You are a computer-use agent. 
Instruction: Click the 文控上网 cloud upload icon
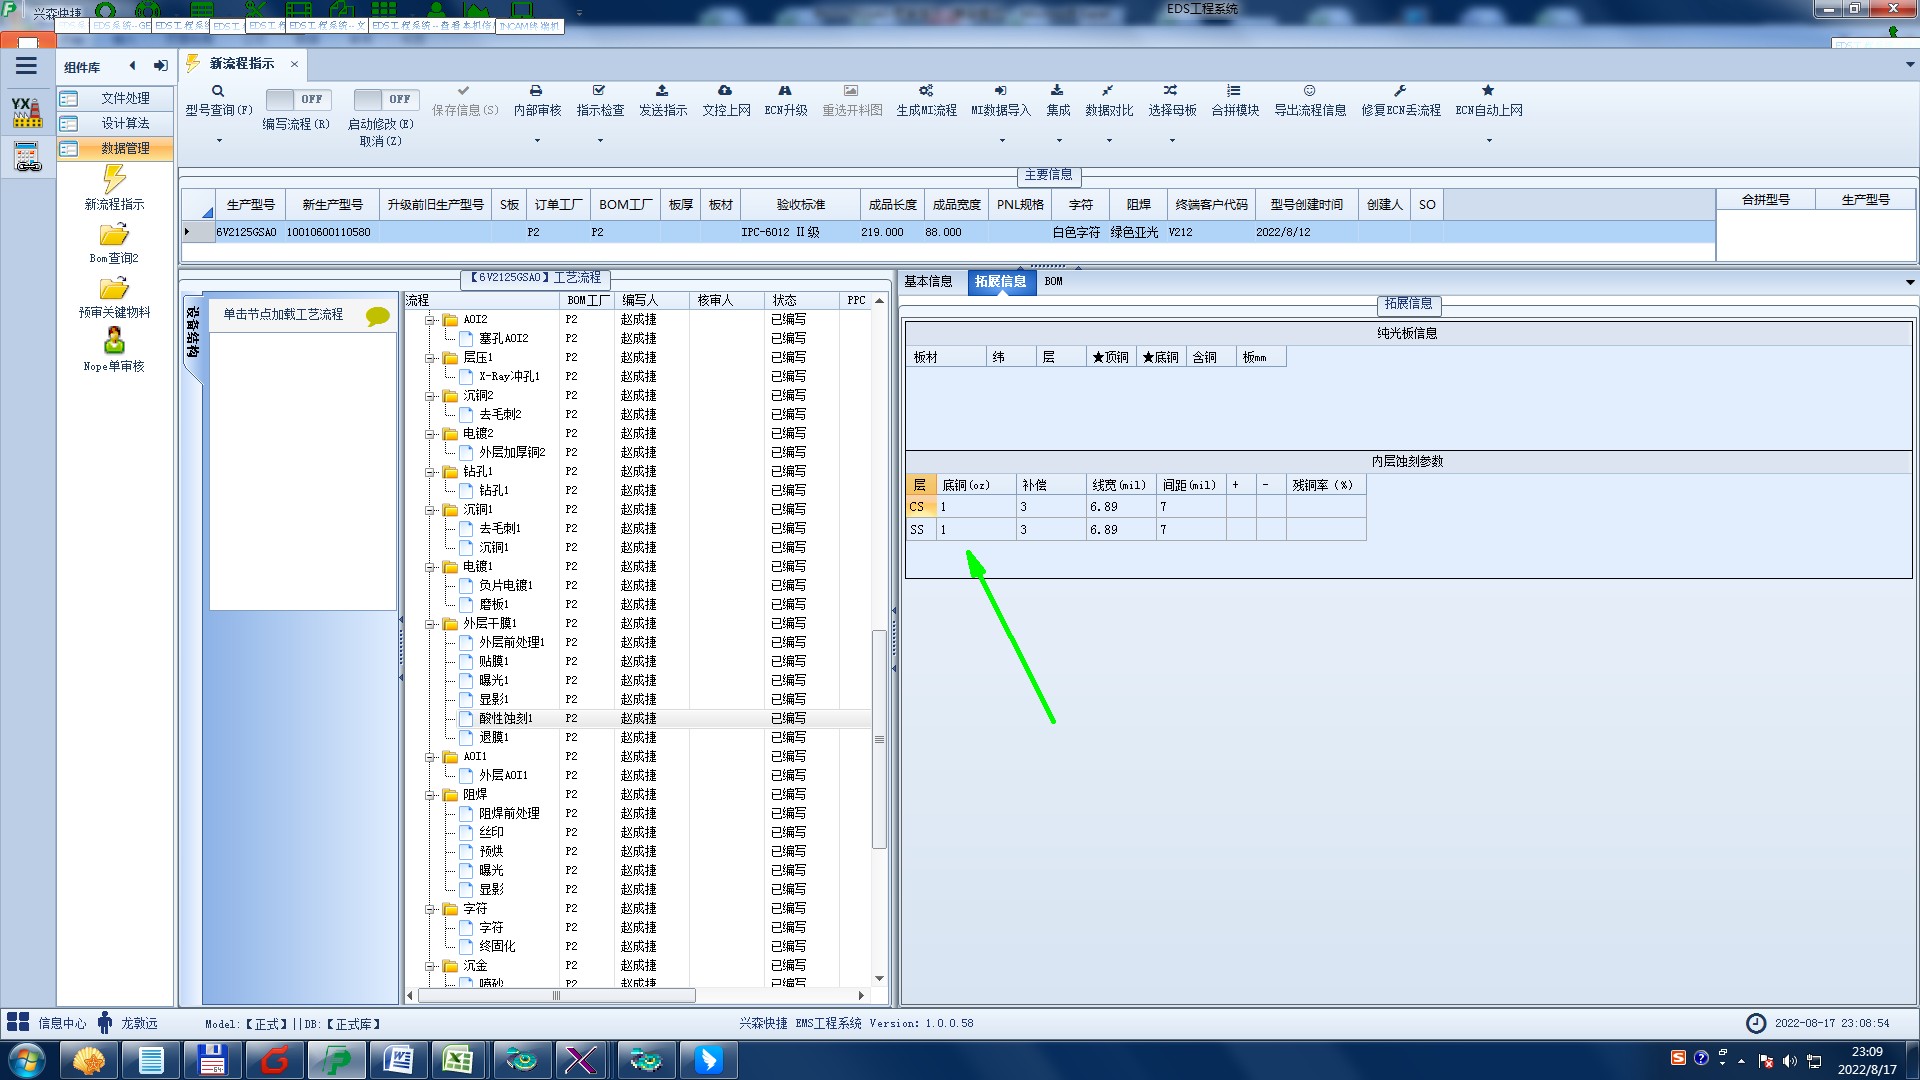coord(725,91)
